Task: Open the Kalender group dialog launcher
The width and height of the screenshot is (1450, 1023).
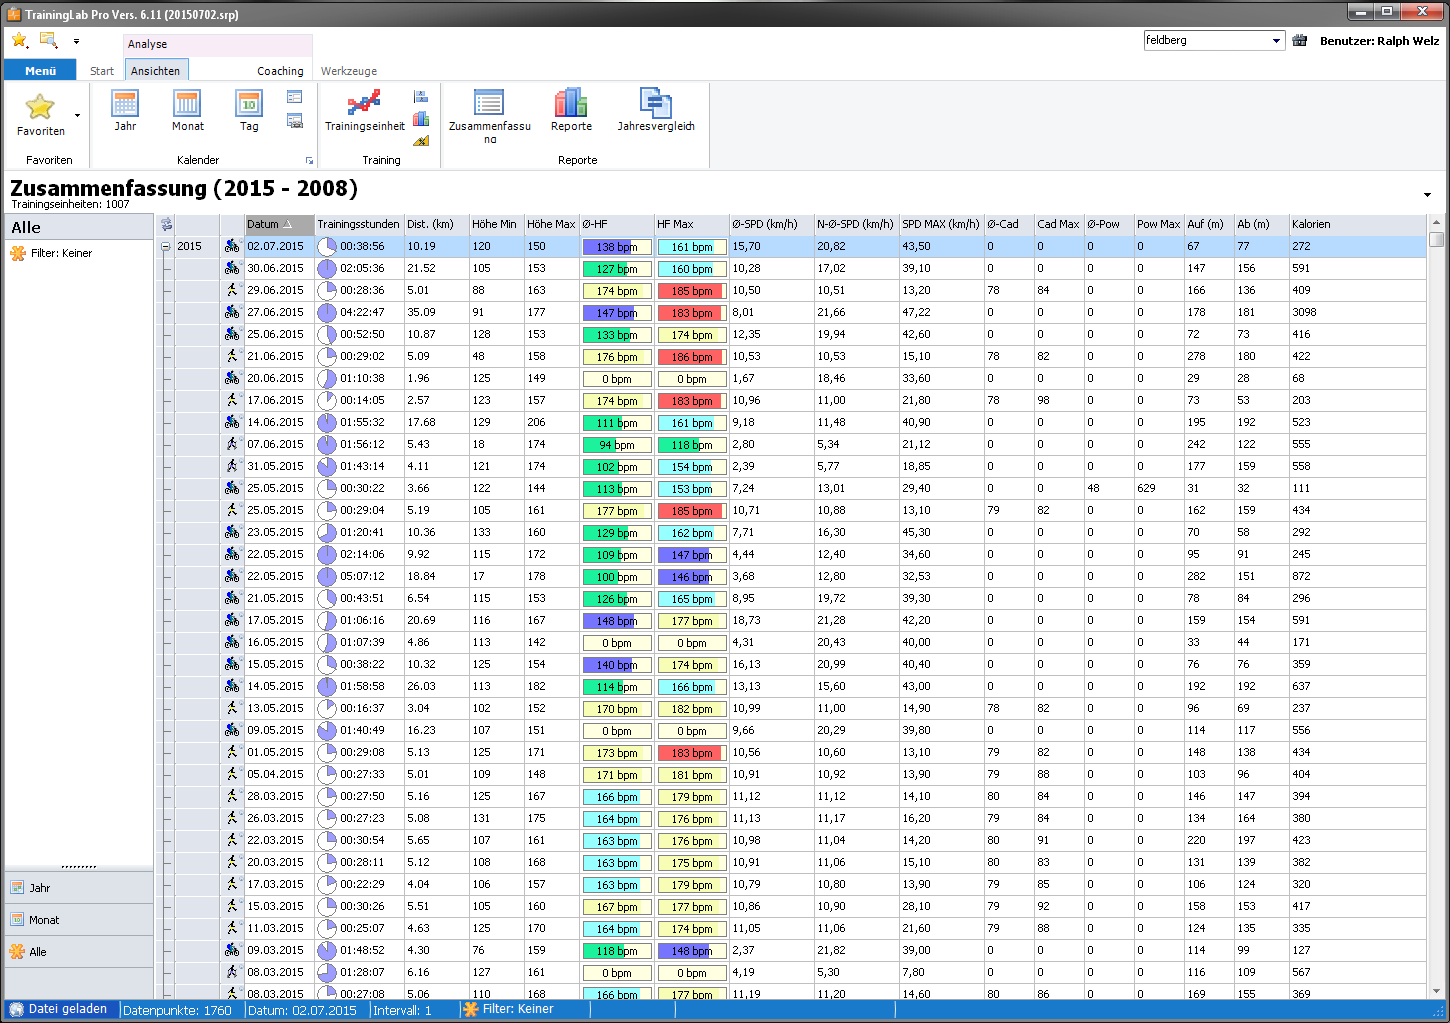Action: click(x=309, y=160)
